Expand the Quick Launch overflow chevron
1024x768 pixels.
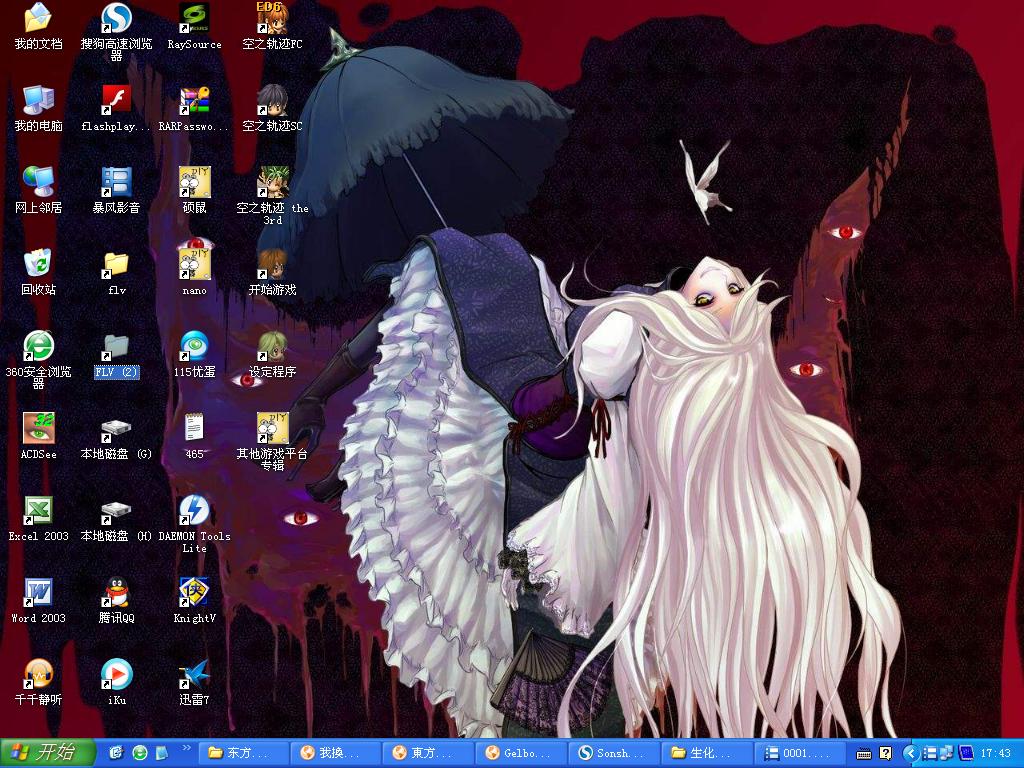click(186, 748)
